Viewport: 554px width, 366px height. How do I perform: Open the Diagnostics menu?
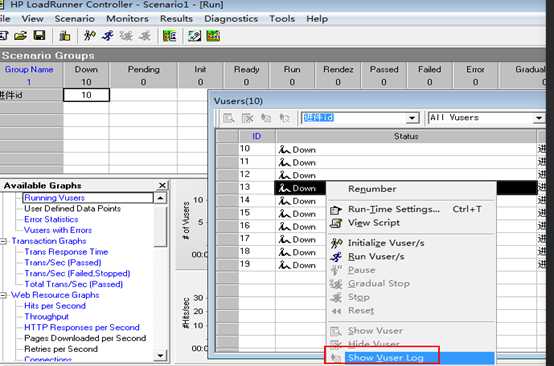coord(231,19)
